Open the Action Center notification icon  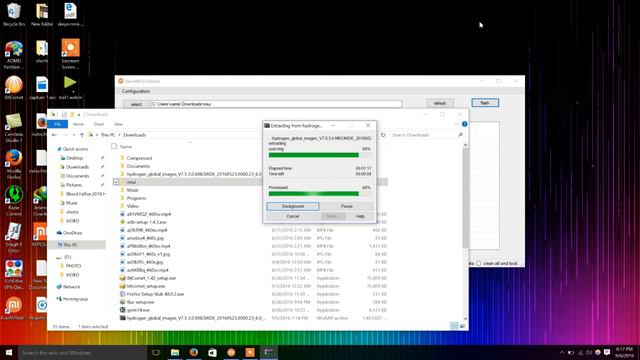tap(607, 352)
